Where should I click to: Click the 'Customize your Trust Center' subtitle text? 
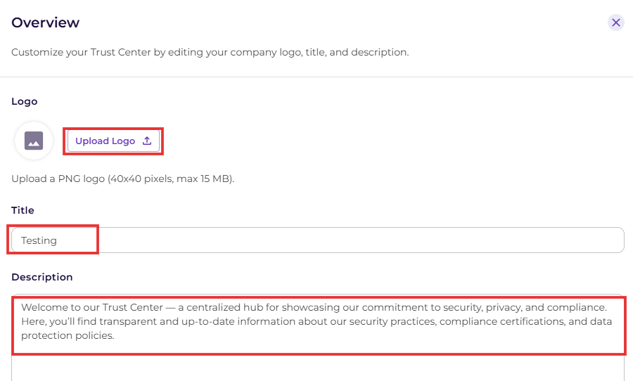pos(210,52)
